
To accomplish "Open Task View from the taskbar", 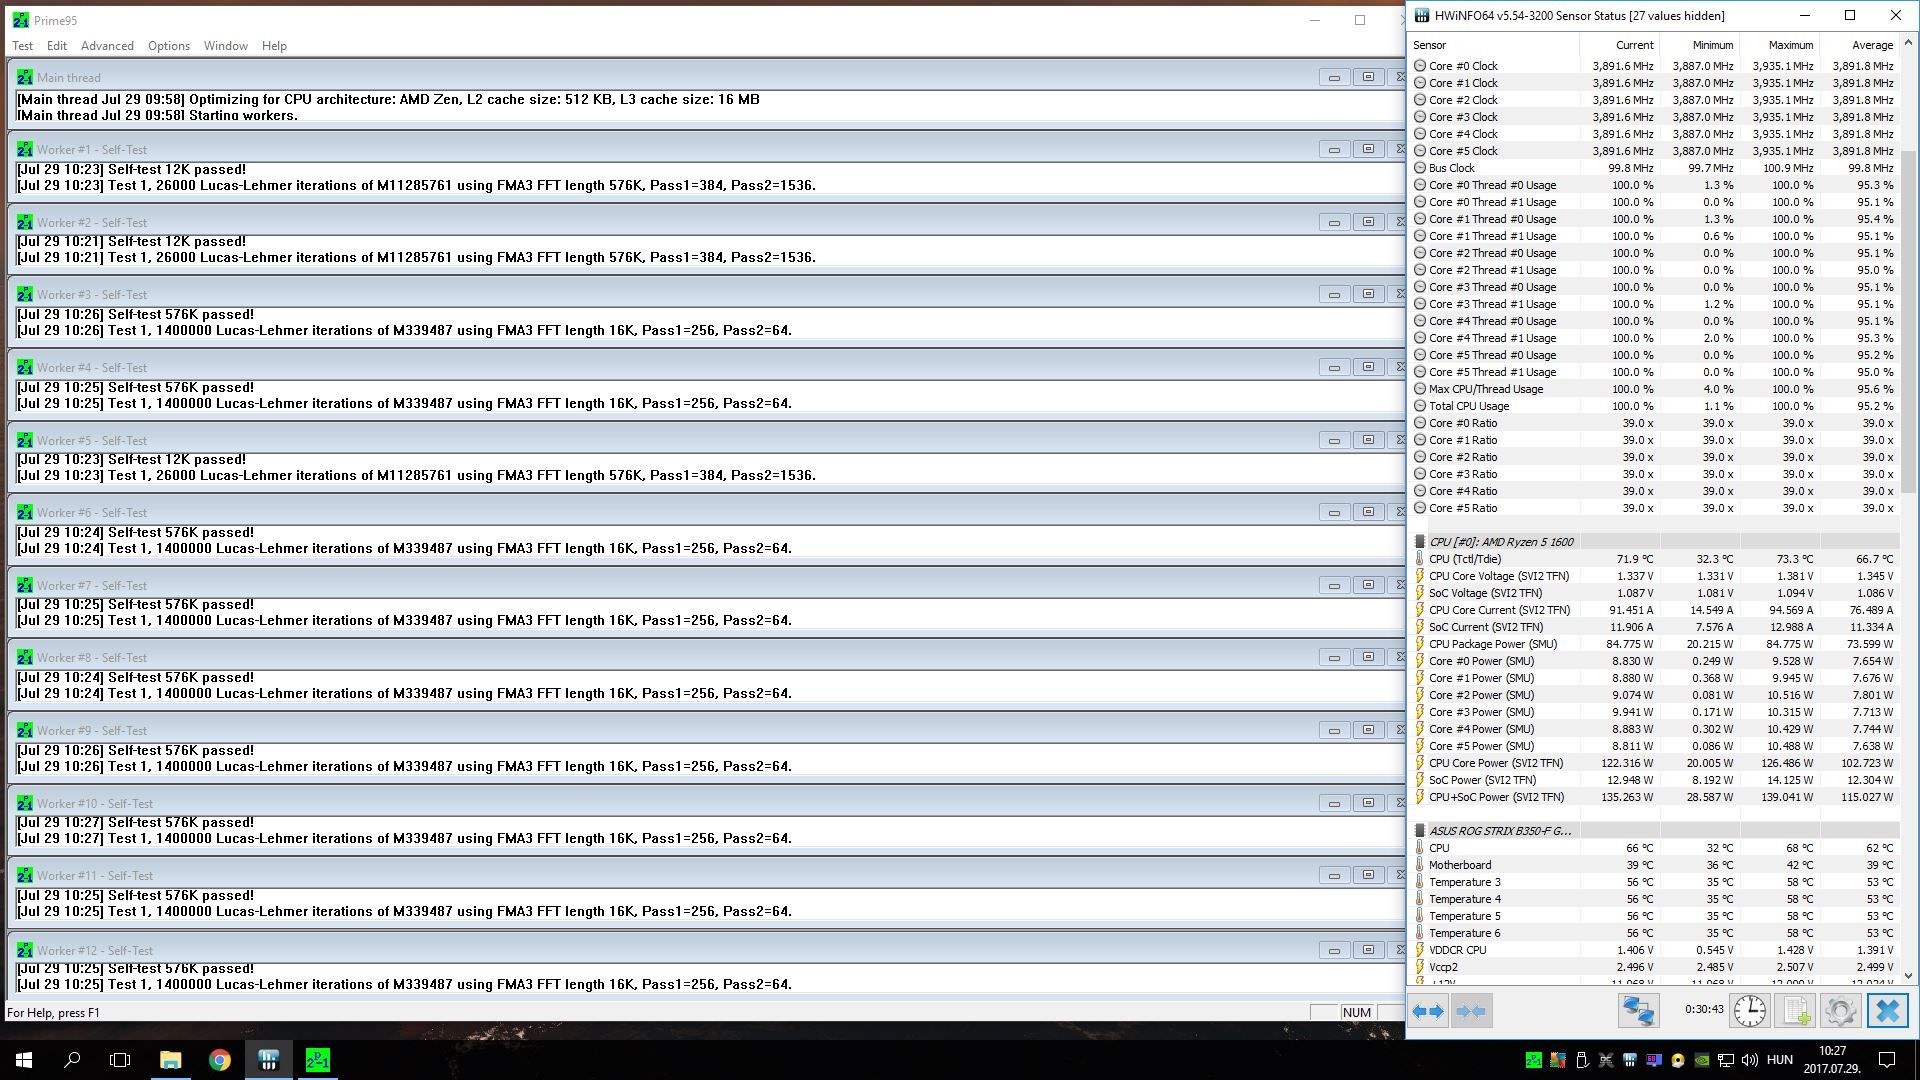I will tap(120, 1060).
